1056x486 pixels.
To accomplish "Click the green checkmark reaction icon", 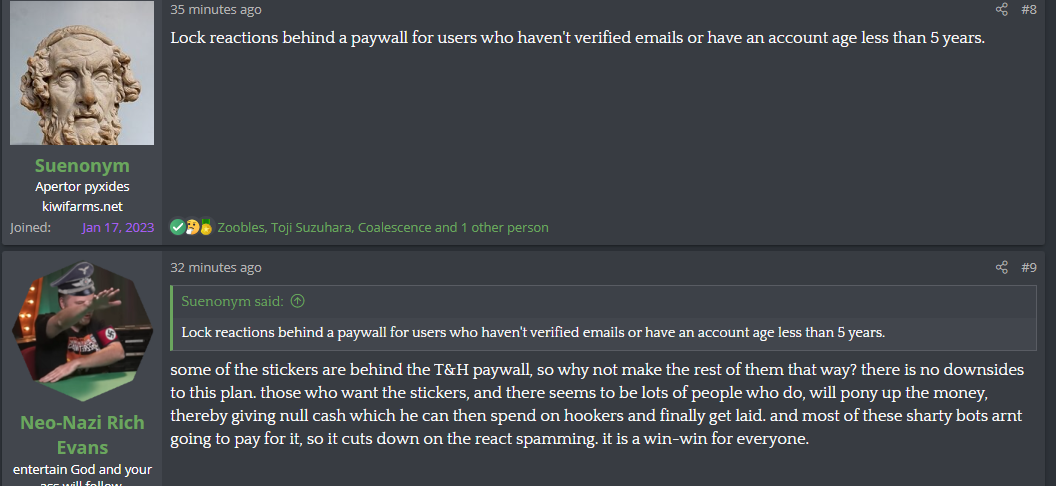I will pos(177,227).
